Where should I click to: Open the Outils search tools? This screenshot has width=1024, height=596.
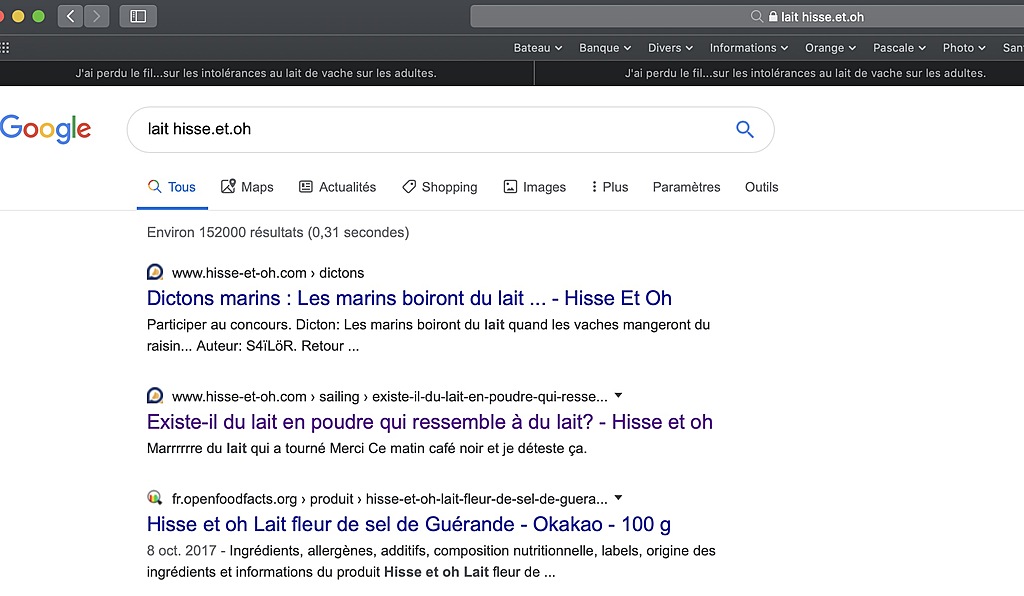click(x=761, y=187)
